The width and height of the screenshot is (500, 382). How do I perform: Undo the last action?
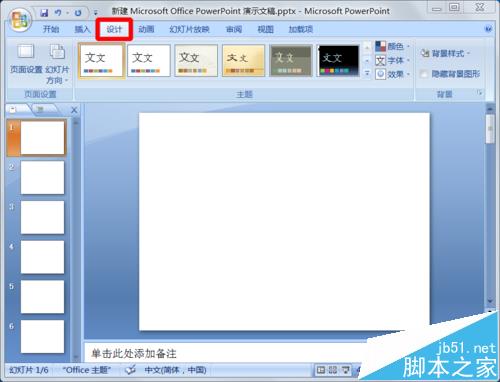(59, 13)
